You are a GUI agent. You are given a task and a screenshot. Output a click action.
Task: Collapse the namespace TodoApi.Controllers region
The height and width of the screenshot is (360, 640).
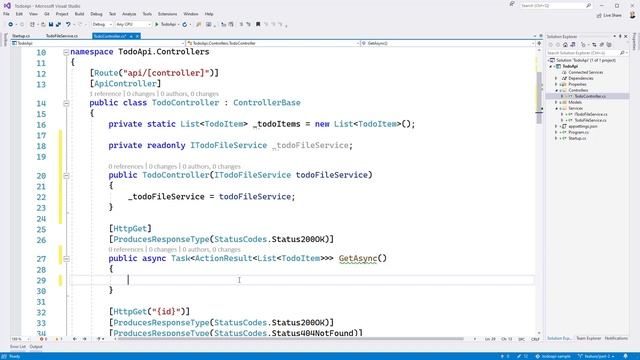66,52
